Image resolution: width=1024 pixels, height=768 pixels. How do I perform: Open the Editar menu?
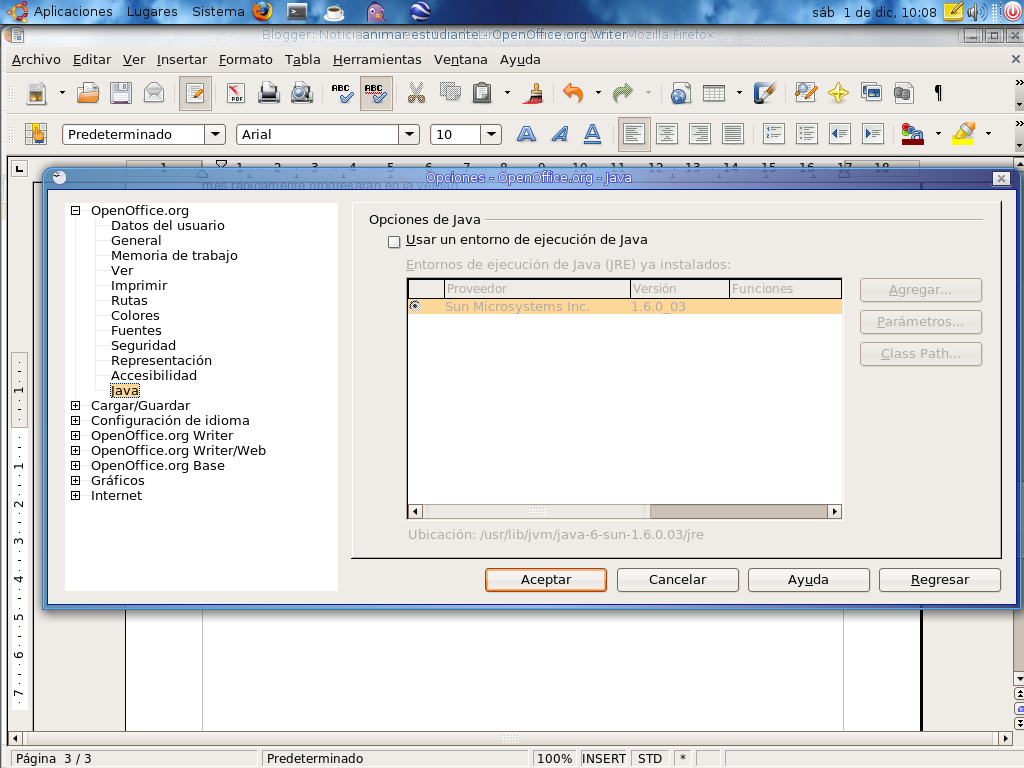pyautogui.click(x=92, y=59)
